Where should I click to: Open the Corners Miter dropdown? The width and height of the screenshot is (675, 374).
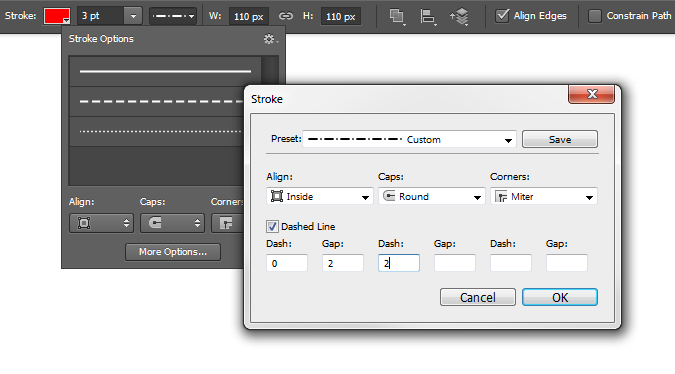click(544, 197)
